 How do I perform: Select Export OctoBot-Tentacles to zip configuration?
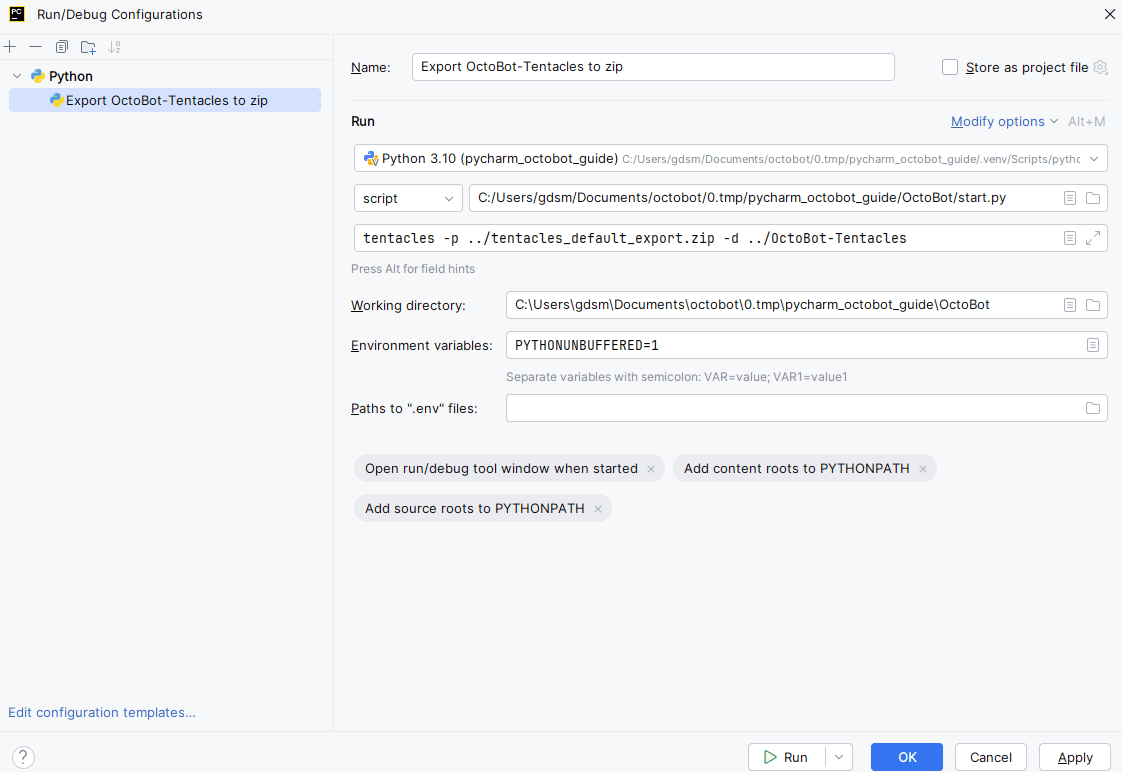click(165, 100)
